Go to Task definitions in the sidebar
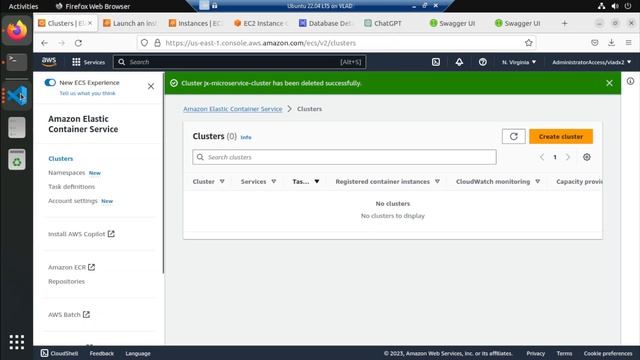The height and width of the screenshot is (360, 640). [x=71, y=187]
